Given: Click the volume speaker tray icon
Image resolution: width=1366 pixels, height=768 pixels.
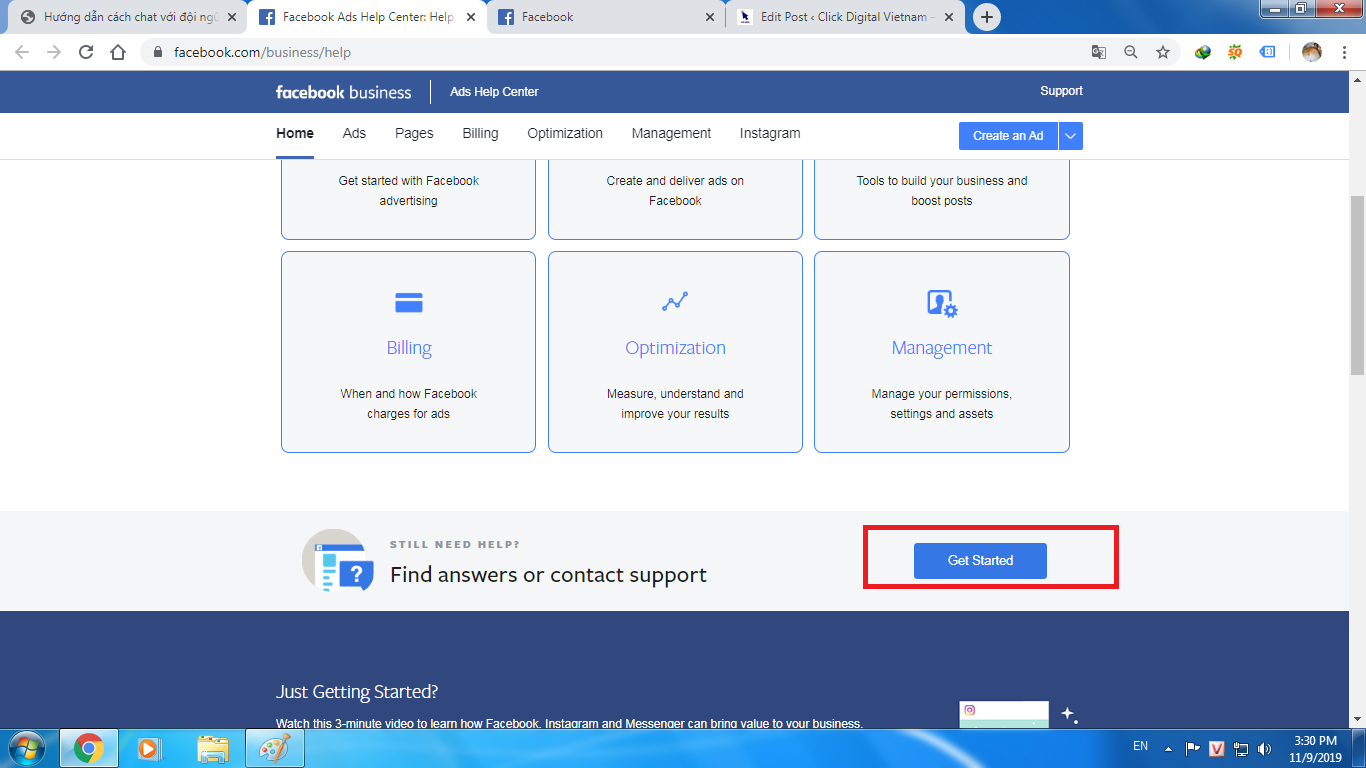Looking at the screenshot, I should (x=1265, y=748).
